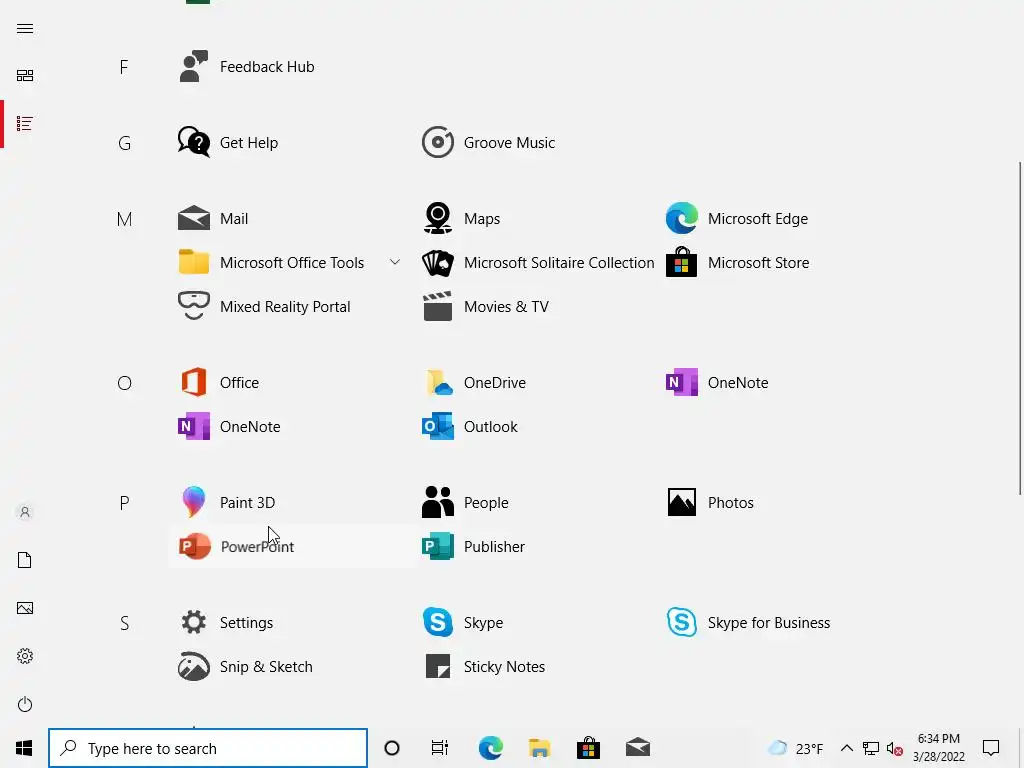Click the Windows Start button
Image resolution: width=1024 pixels, height=768 pixels.
(x=24, y=748)
